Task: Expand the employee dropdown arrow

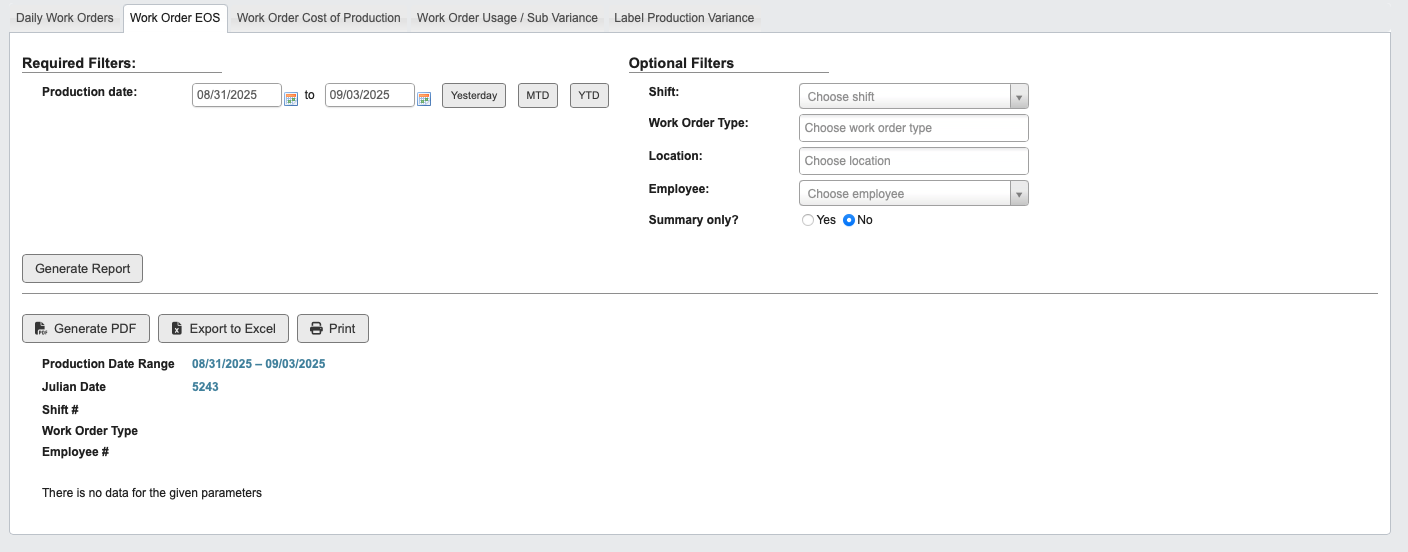Action: (x=1019, y=194)
